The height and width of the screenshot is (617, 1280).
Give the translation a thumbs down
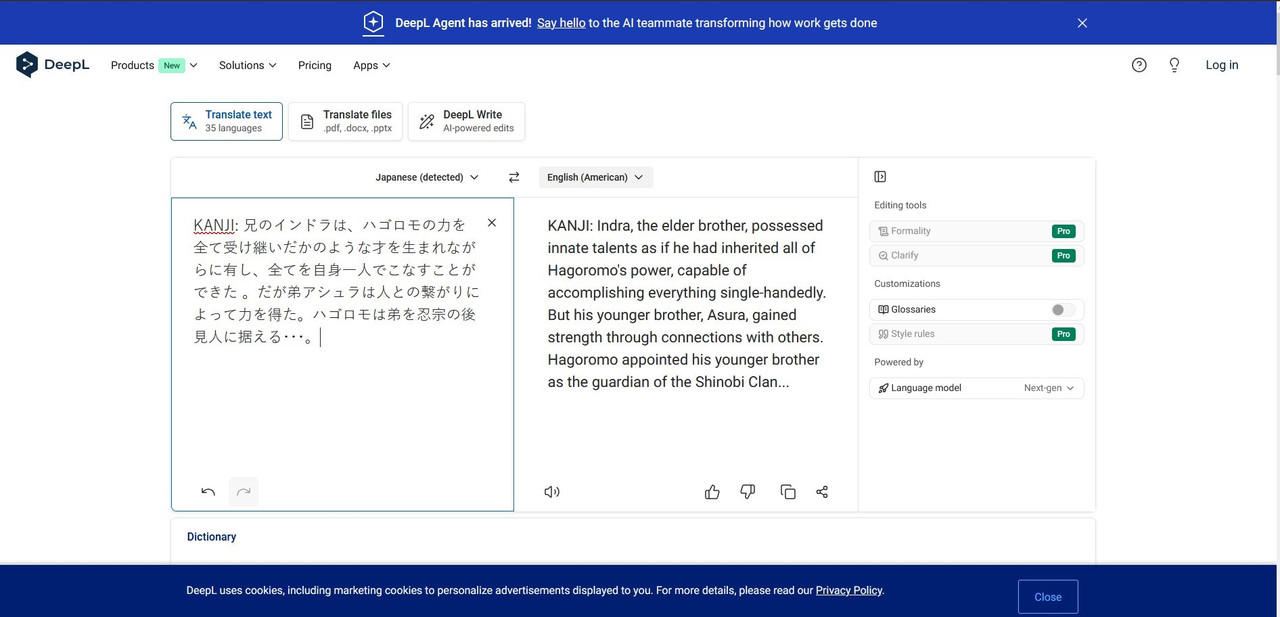747,491
